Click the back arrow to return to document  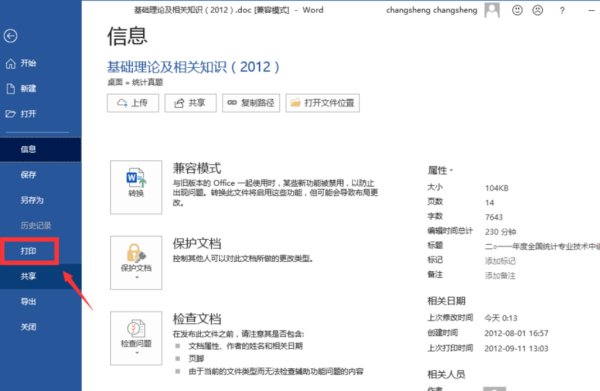click(x=10, y=36)
